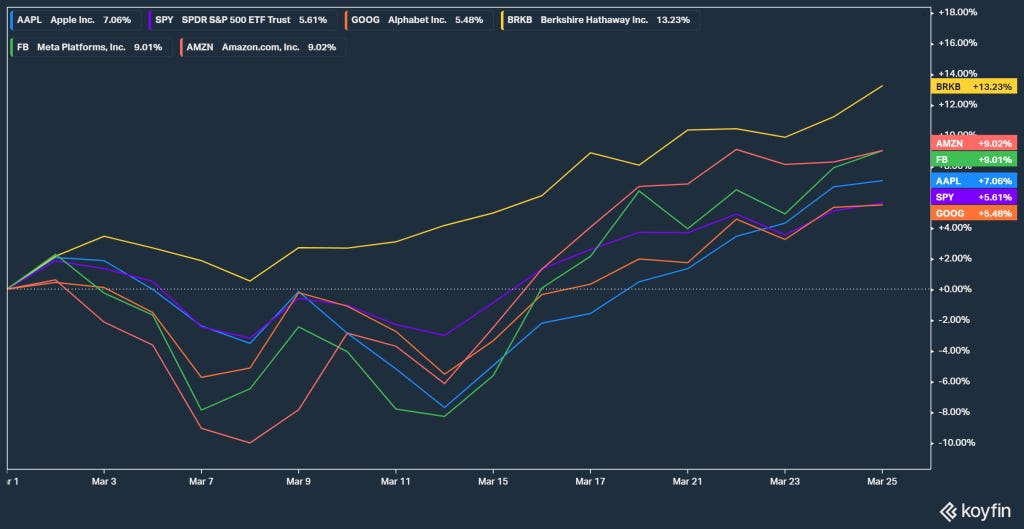Select the FB Meta Platforms legend entry

[x=91, y=47]
